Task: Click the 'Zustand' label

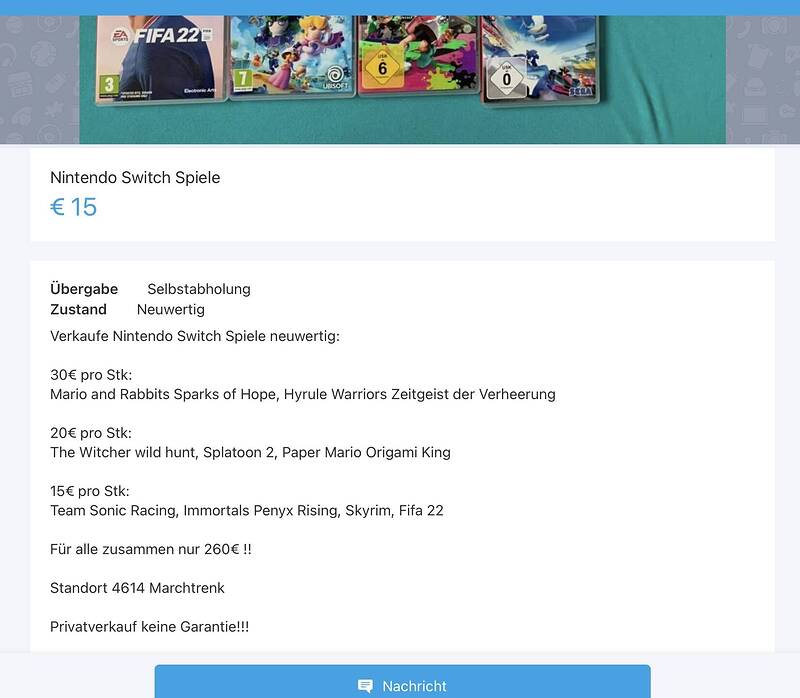Action: tap(79, 309)
